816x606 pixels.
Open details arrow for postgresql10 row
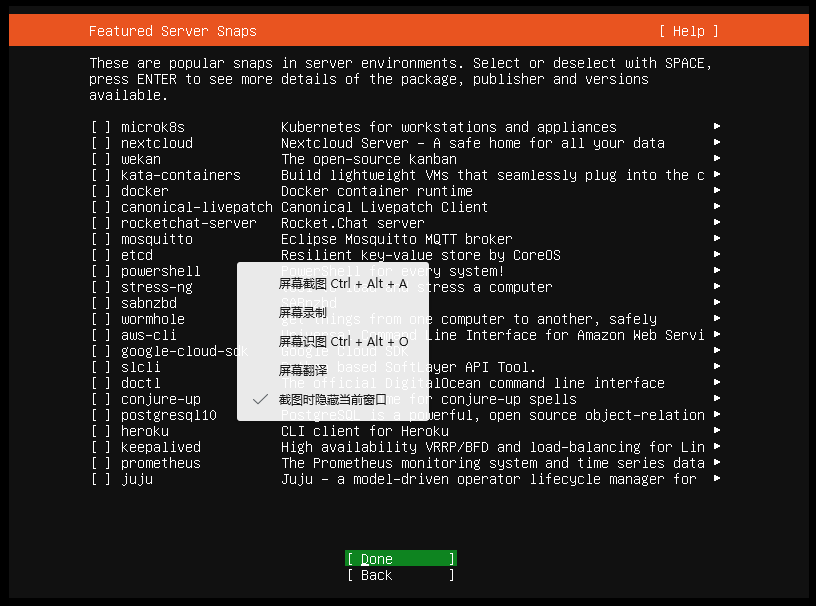tap(717, 414)
